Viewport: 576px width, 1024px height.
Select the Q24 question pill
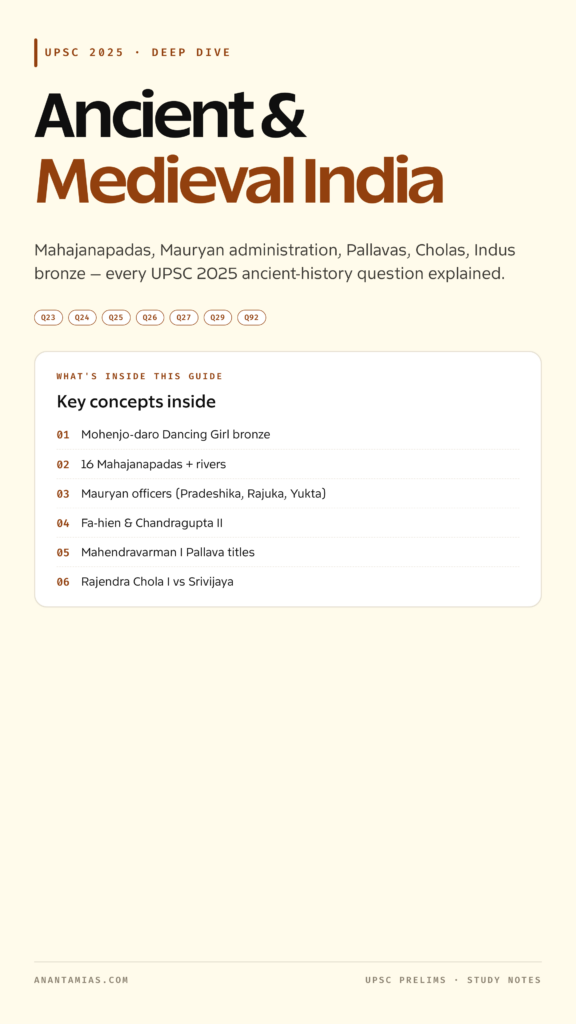pyautogui.click(x=82, y=317)
